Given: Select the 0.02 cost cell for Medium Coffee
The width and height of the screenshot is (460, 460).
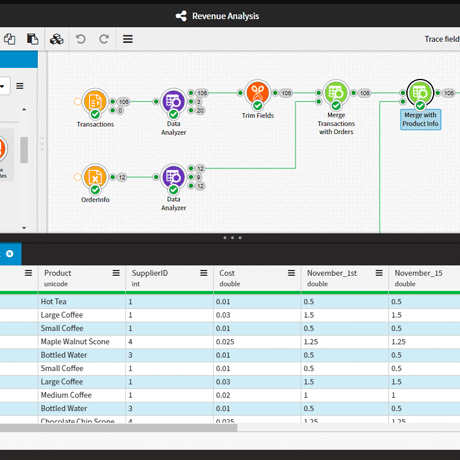Looking at the screenshot, I should (257, 395).
